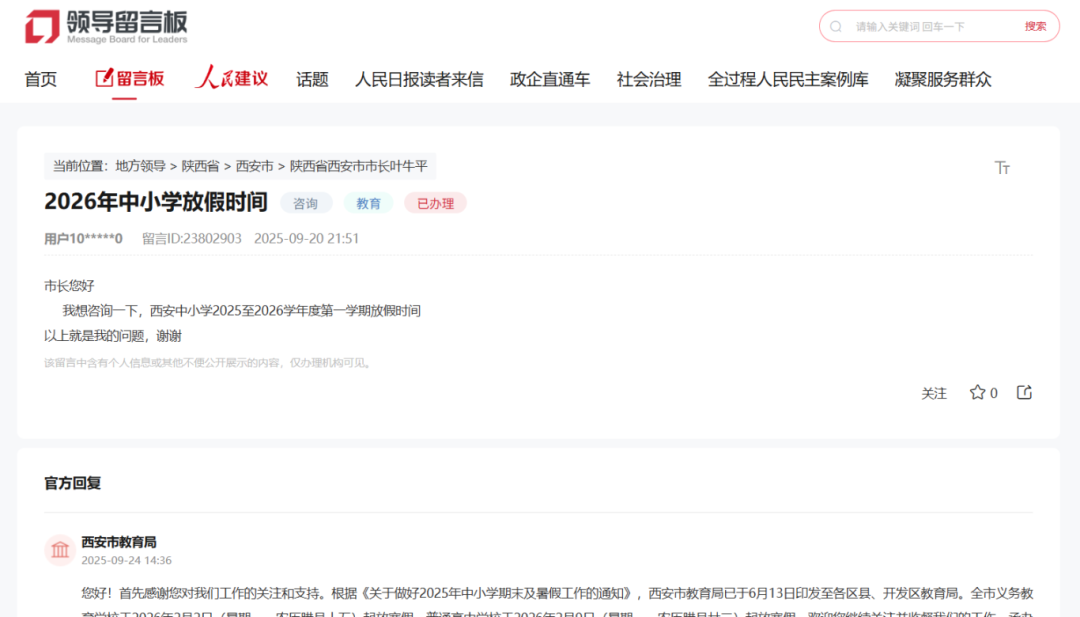
Task: Type in the keyword search input field
Action: (x=930, y=27)
